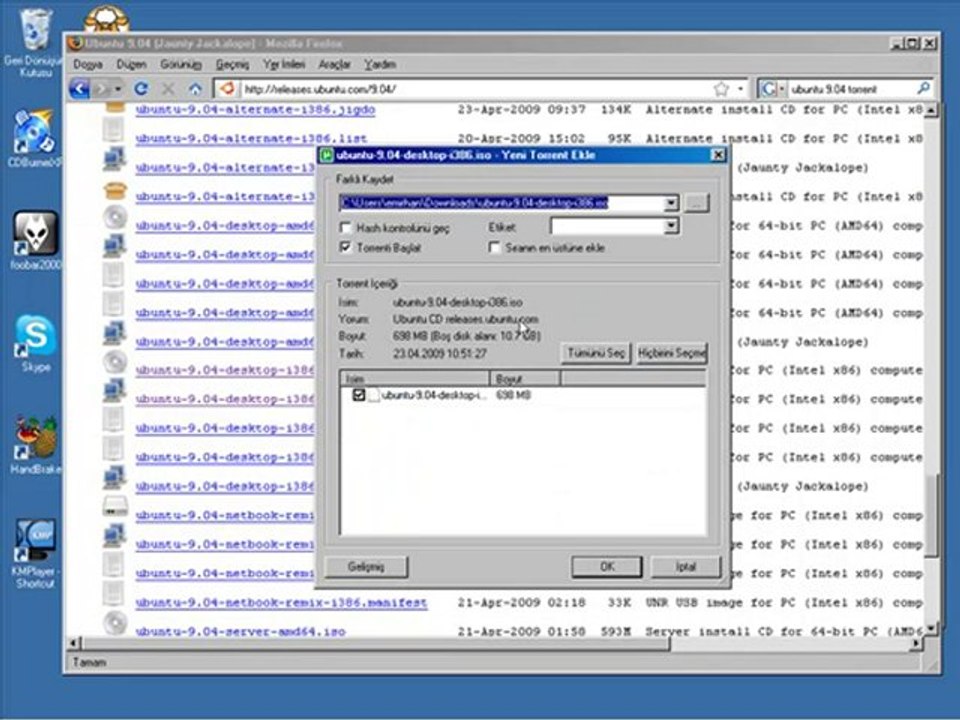Screen dimensions: 960x720
Task: Click the browse '...' button in torrent dialog
Action: [696, 203]
